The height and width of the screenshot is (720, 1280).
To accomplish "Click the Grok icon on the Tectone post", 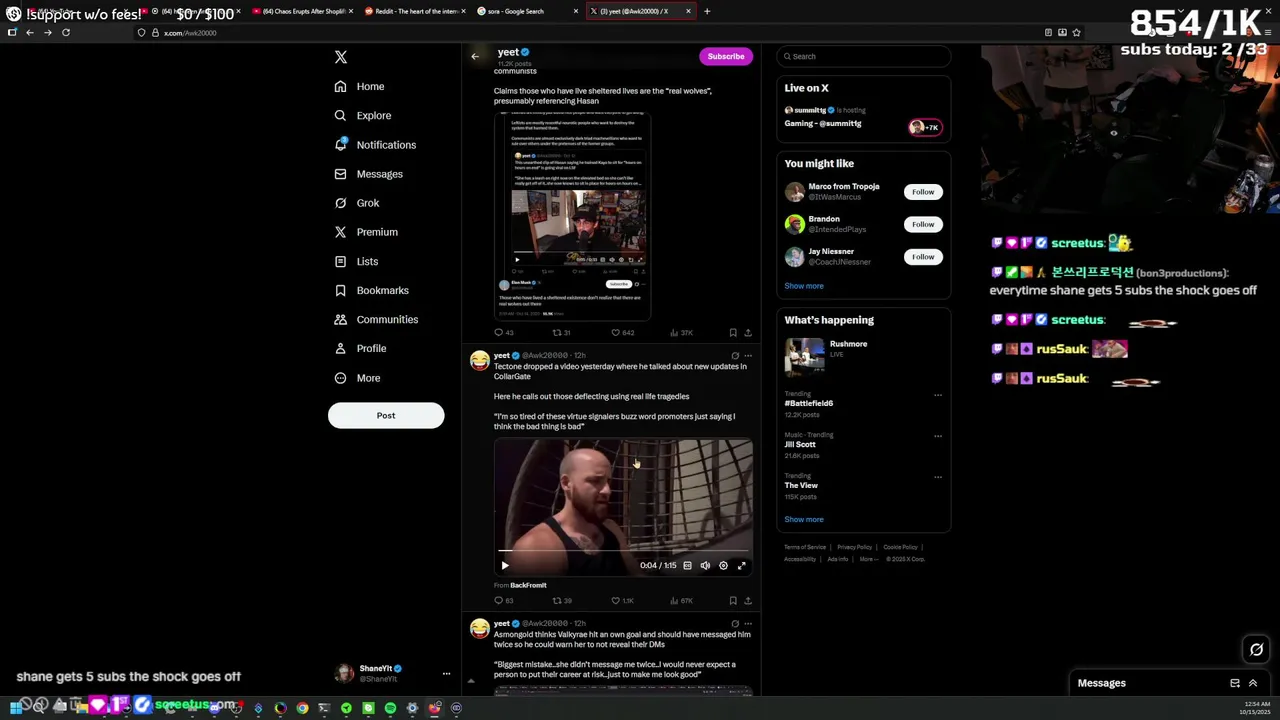I will click(735, 356).
